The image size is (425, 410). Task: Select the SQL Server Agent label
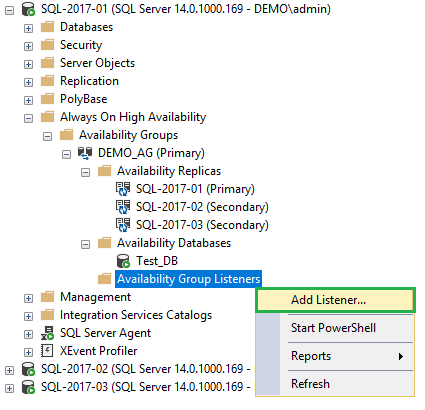(x=105, y=333)
